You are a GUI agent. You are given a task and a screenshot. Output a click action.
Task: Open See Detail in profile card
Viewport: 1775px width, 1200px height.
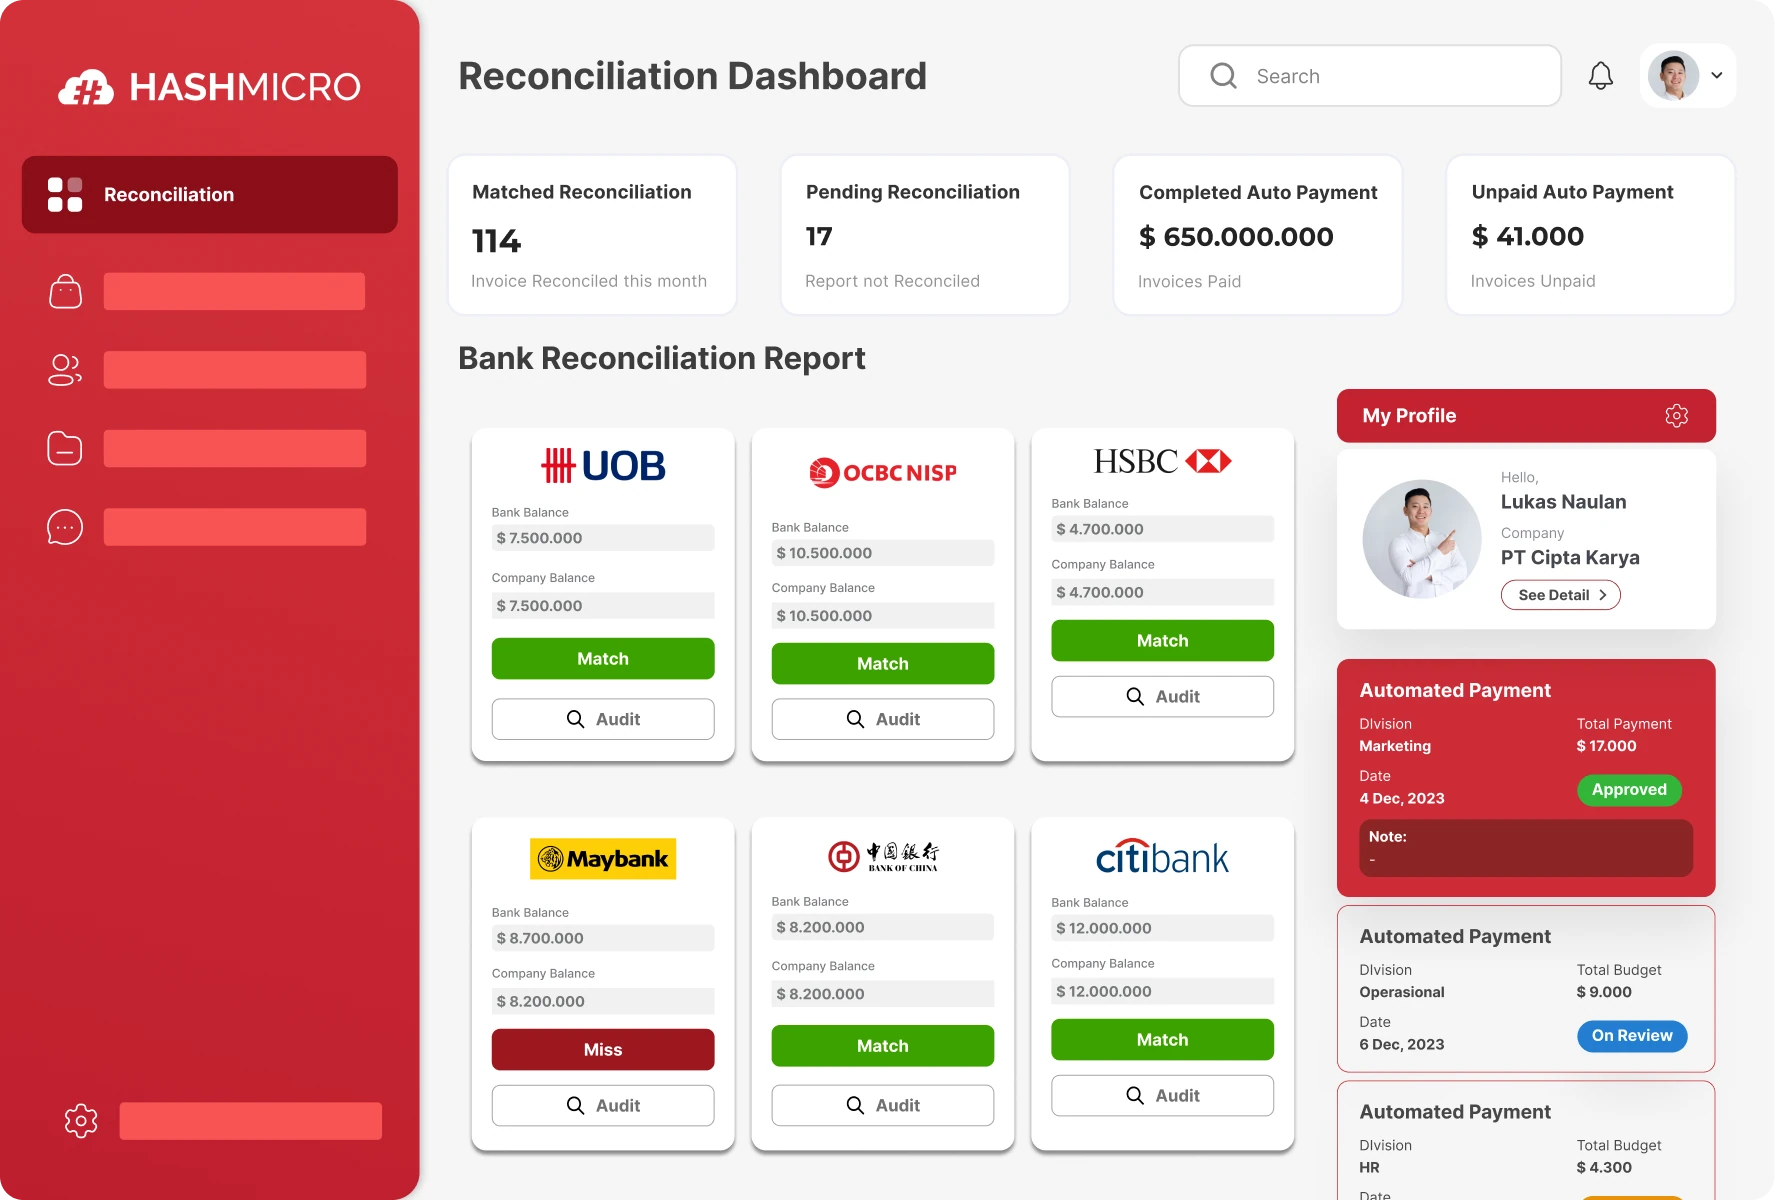(x=1560, y=595)
